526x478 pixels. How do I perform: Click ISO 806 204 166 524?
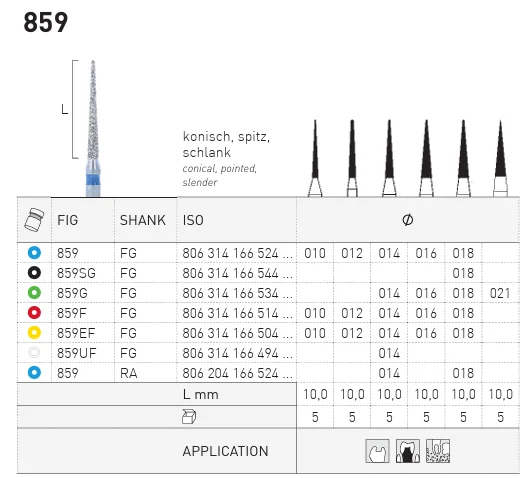click(238, 373)
